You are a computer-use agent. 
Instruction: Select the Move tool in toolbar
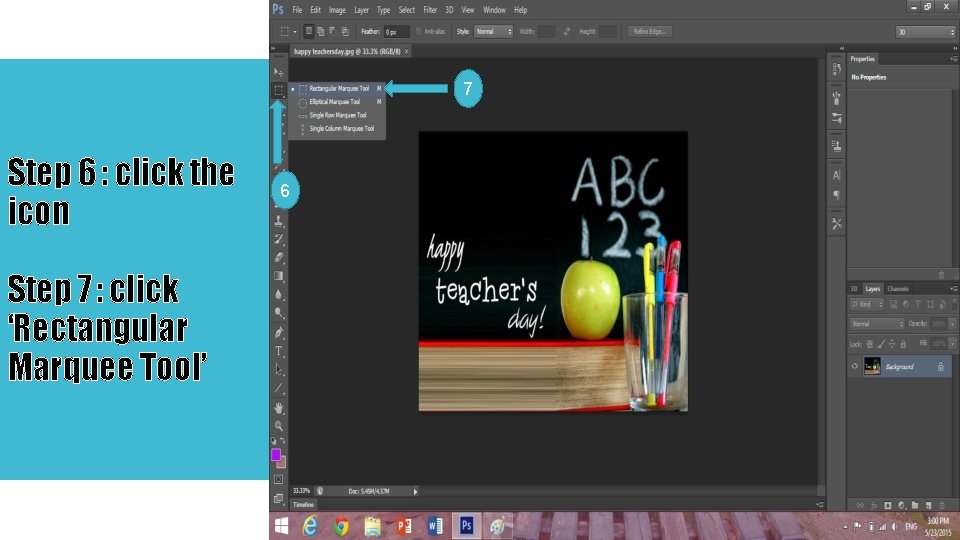279,72
